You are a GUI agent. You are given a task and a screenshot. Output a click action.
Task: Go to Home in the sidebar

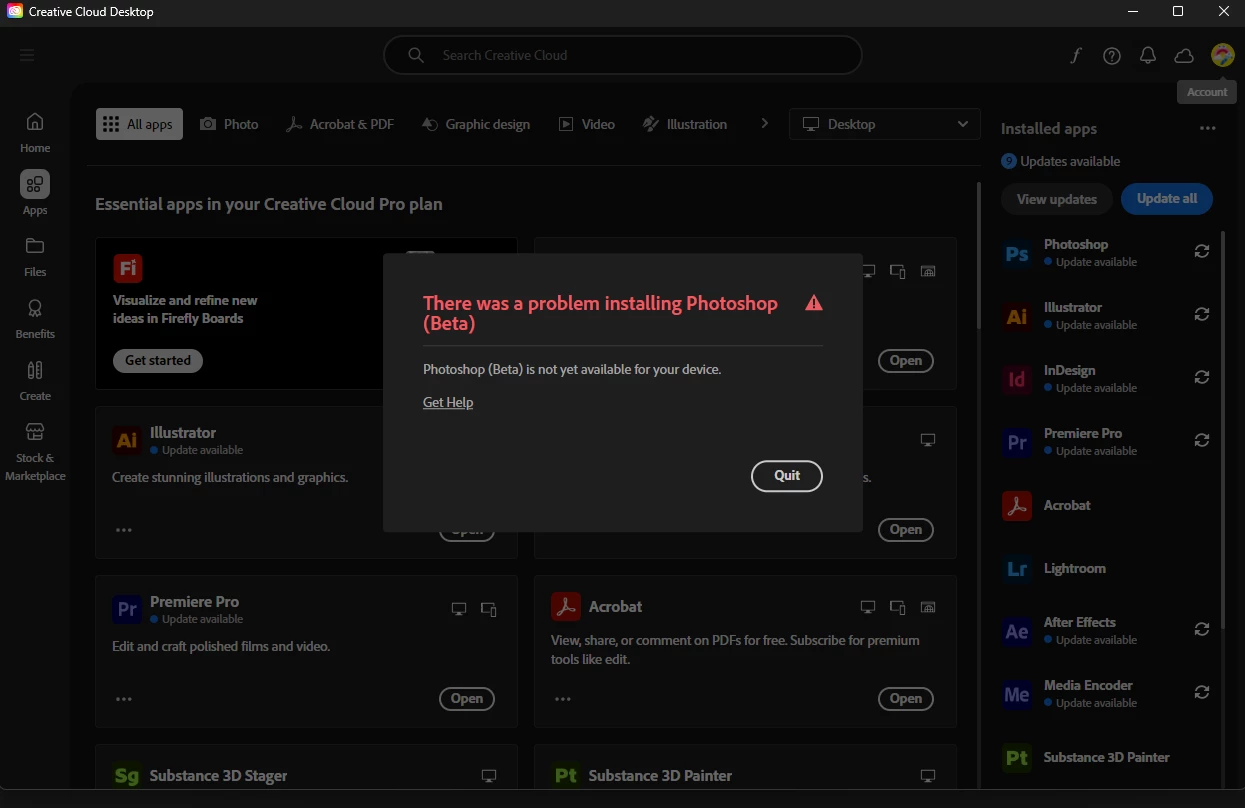[x=35, y=132]
